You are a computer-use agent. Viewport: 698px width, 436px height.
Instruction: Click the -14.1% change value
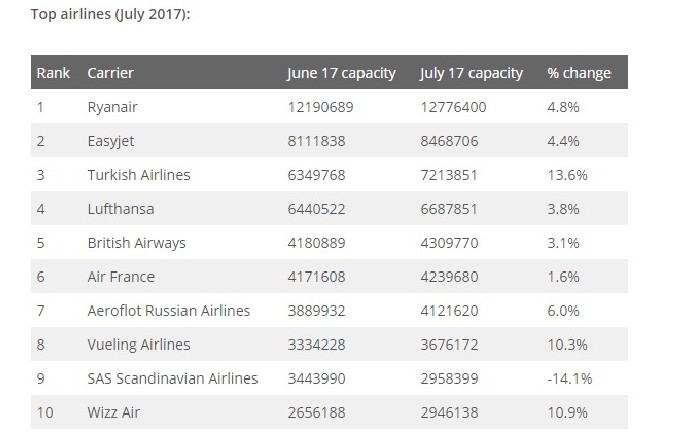click(x=568, y=378)
